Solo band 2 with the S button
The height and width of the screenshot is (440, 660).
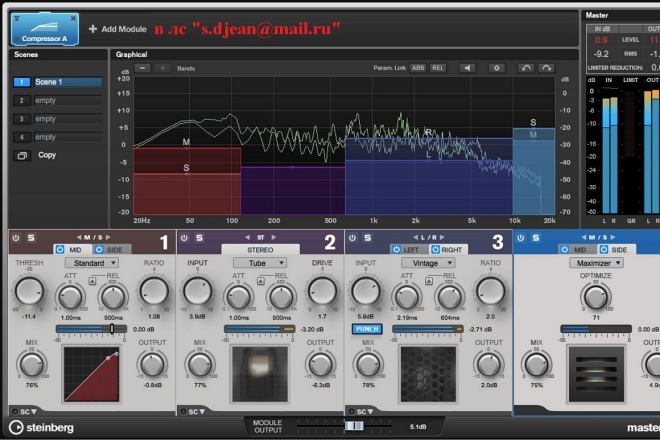click(199, 238)
